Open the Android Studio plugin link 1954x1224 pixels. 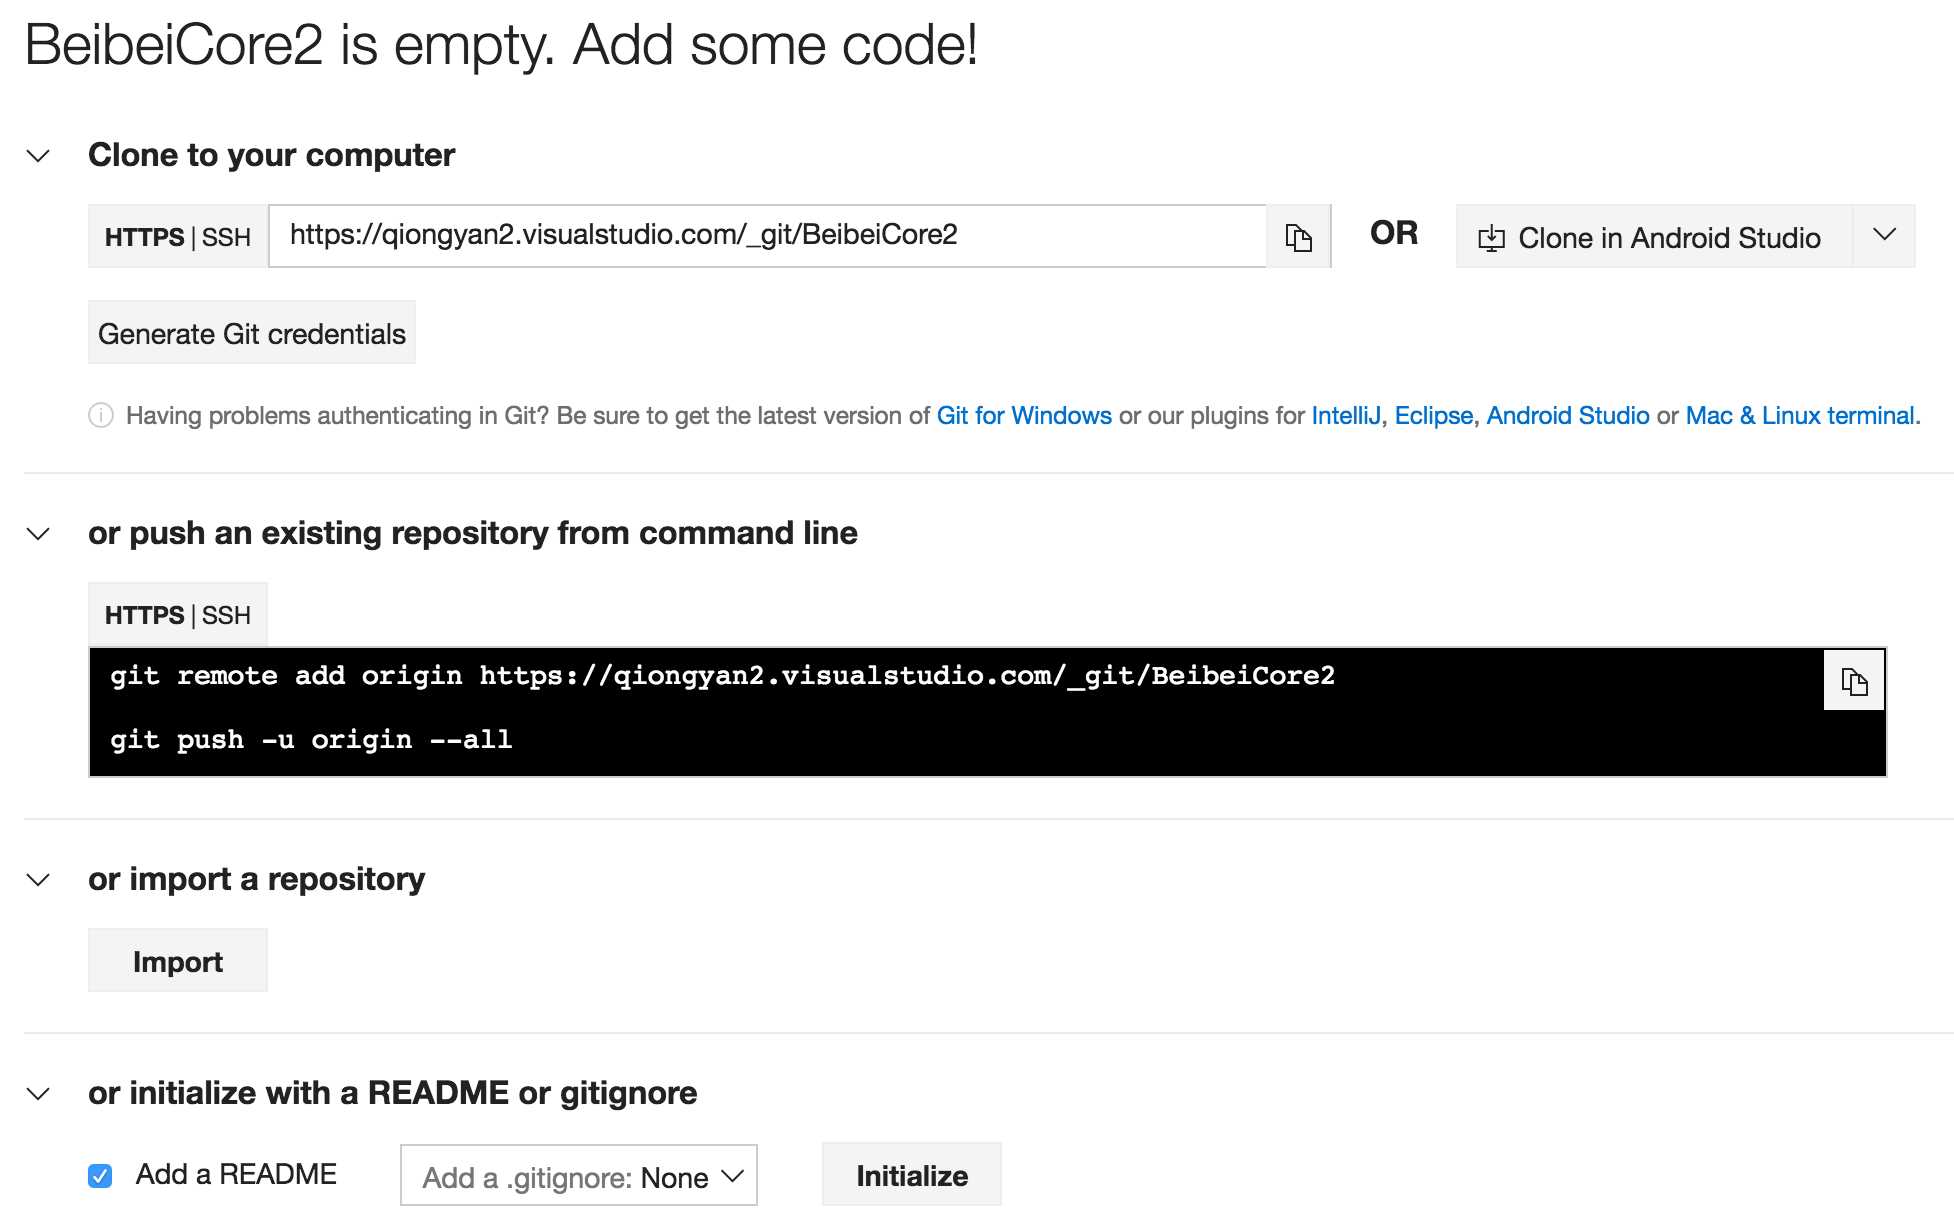coord(1568,416)
